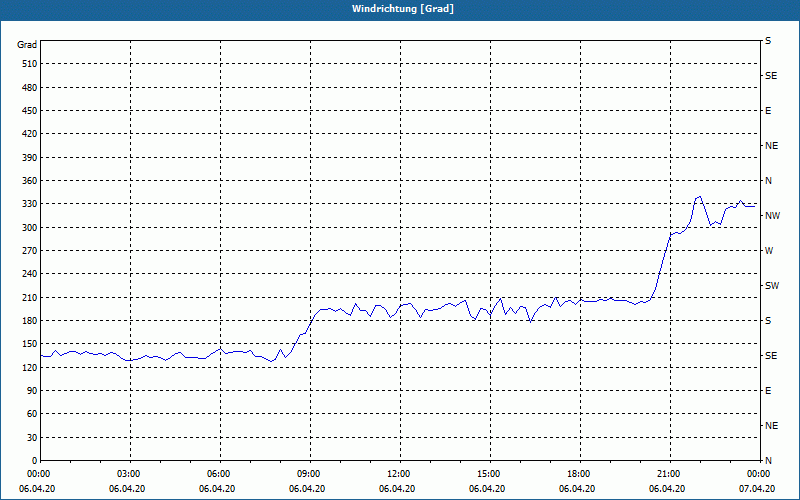Image resolution: width=800 pixels, height=500 pixels.
Task: Pick the 180 y-axis value
Action: point(30,320)
